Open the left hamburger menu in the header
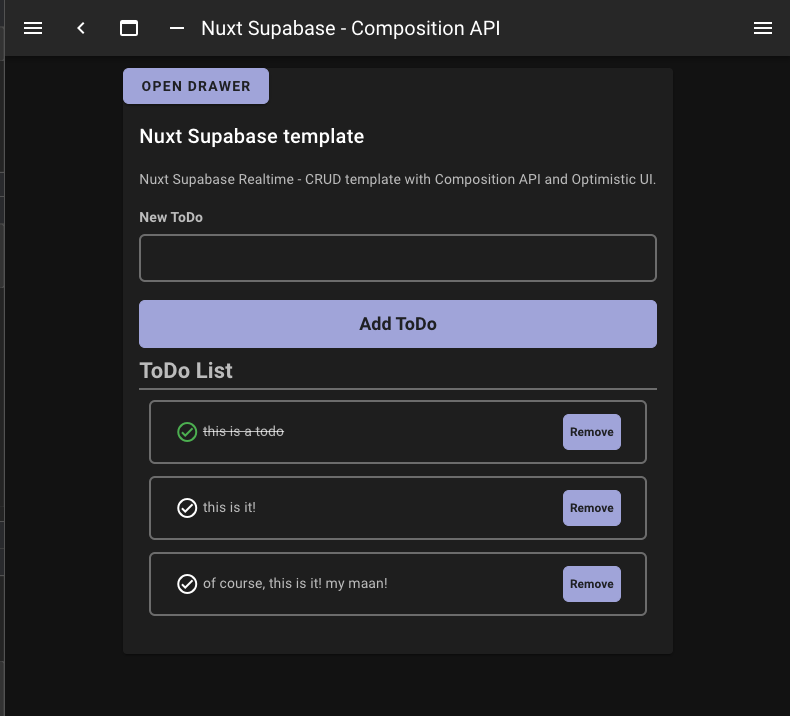Viewport: 790px width, 716px height. coord(33,28)
